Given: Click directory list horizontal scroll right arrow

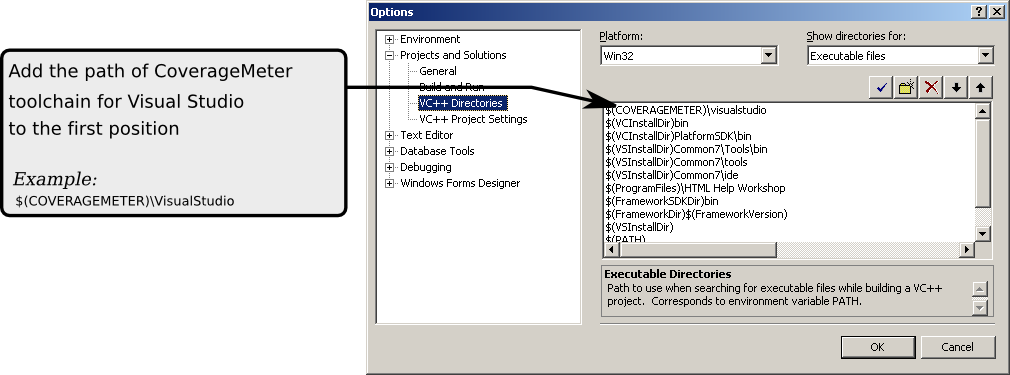Looking at the screenshot, I should pos(967,249).
